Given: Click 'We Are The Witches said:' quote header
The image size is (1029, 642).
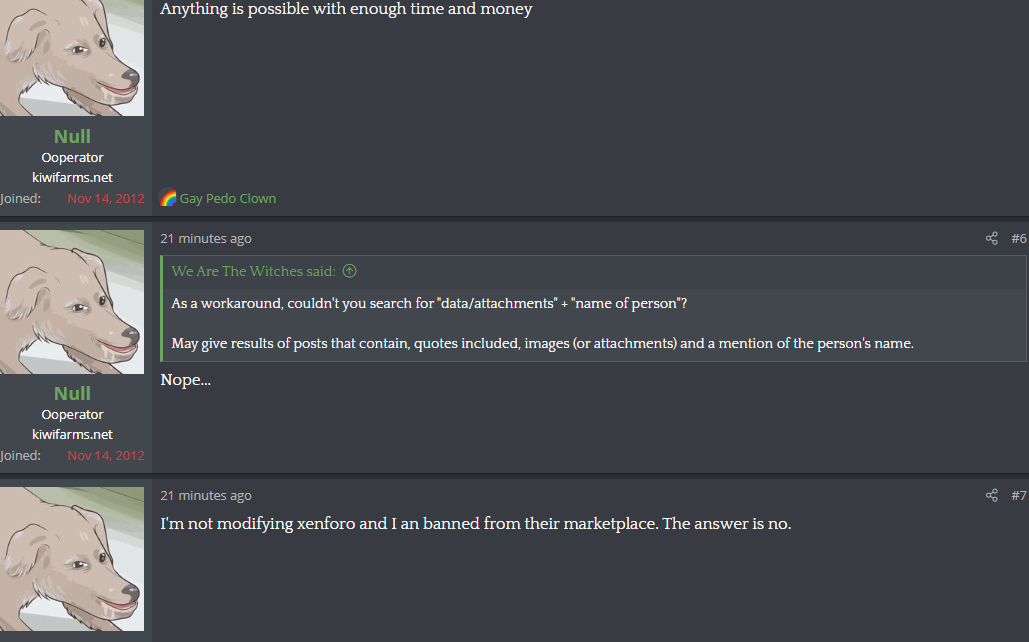Looking at the screenshot, I should [253, 271].
